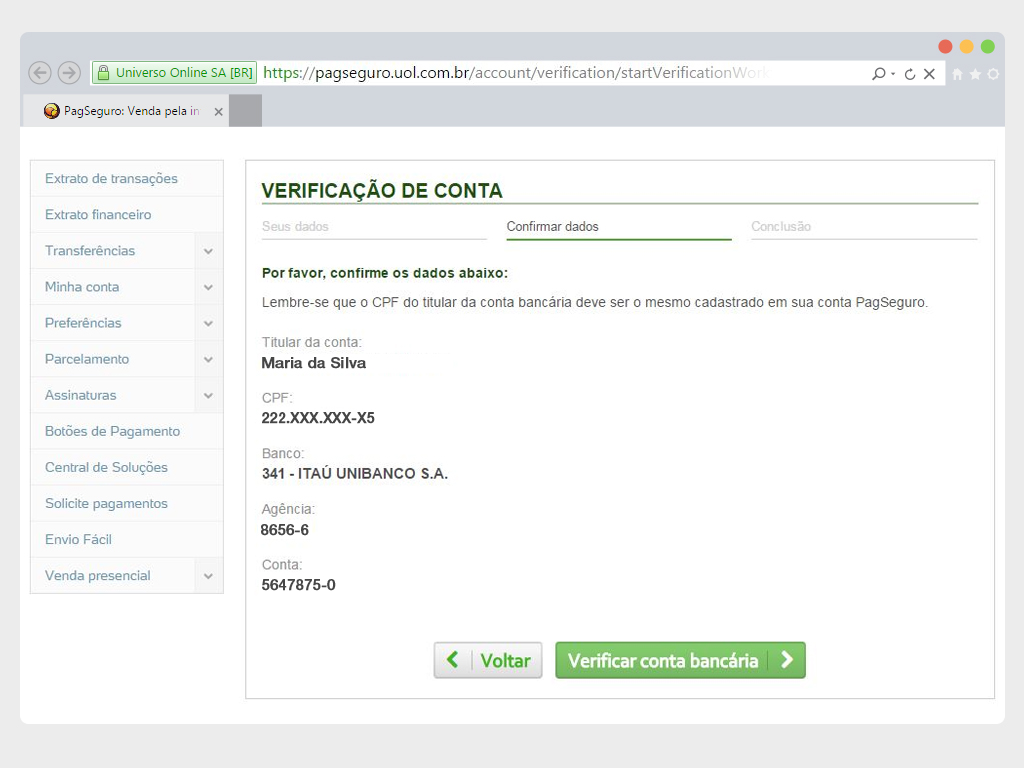Click the browser forward arrow button
Image resolution: width=1024 pixels, height=768 pixels.
69,72
